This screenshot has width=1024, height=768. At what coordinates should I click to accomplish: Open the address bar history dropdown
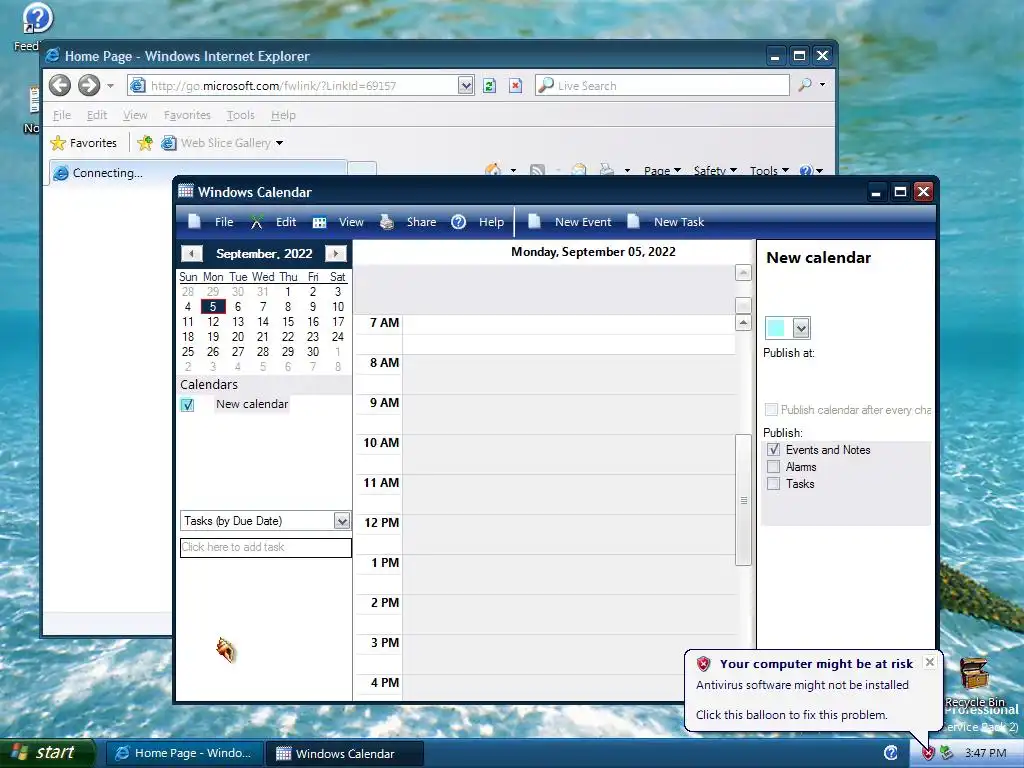(465, 85)
